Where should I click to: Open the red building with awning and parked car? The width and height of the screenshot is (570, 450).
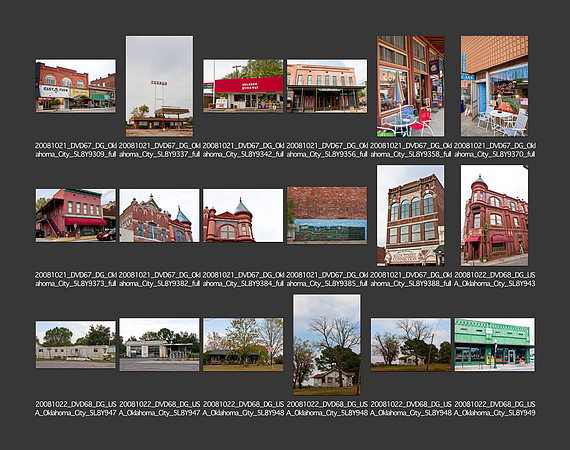tap(76, 215)
